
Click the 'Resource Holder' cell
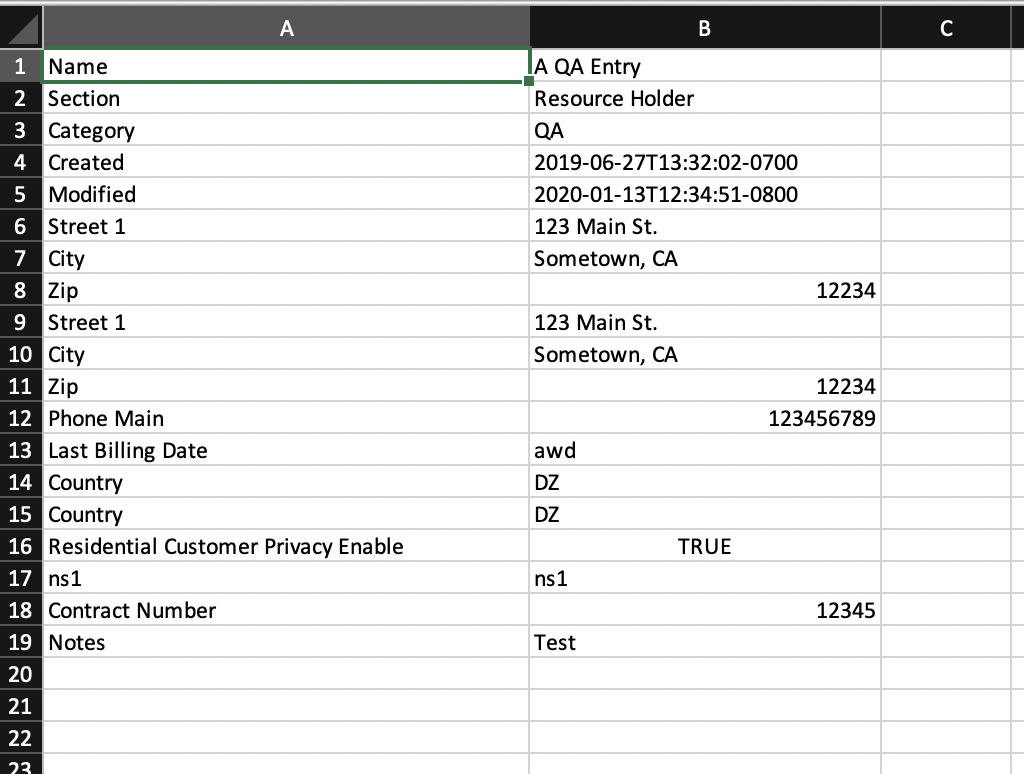pyautogui.click(x=704, y=99)
